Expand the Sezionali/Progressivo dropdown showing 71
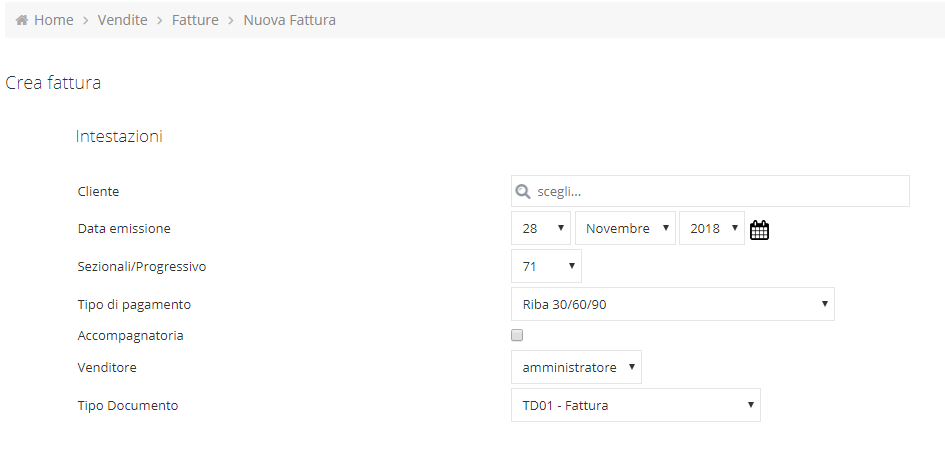945x450 pixels. click(x=546, y=266)
